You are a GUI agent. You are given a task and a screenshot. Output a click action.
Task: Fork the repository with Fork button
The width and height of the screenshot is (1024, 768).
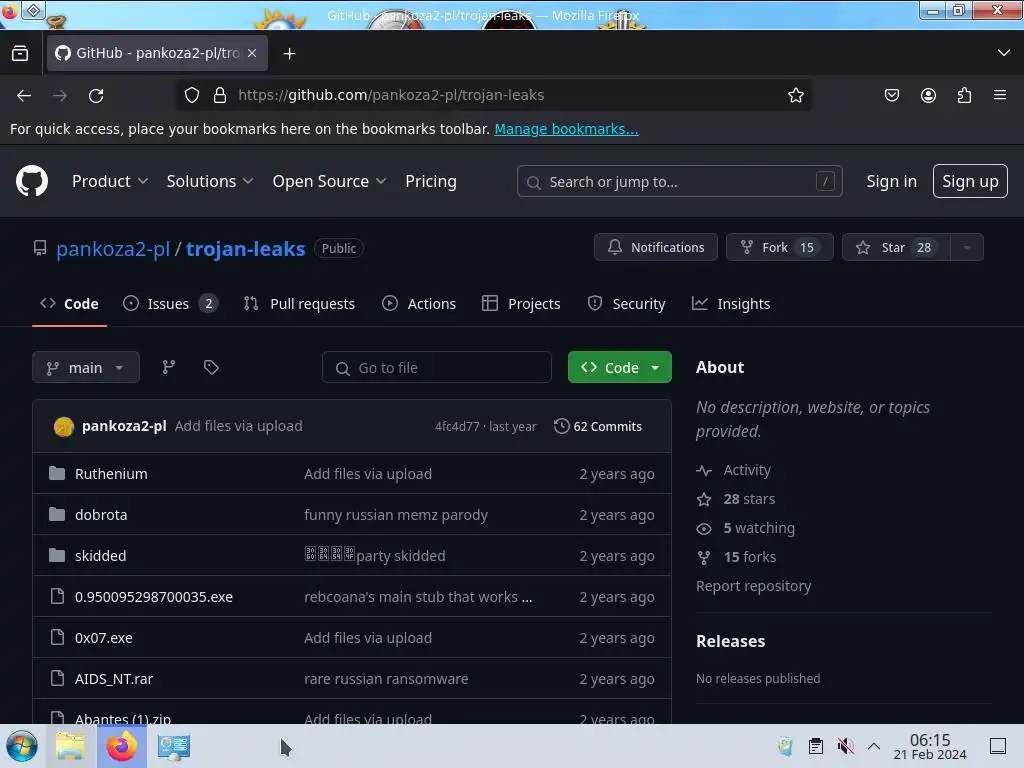pos(779,248)
